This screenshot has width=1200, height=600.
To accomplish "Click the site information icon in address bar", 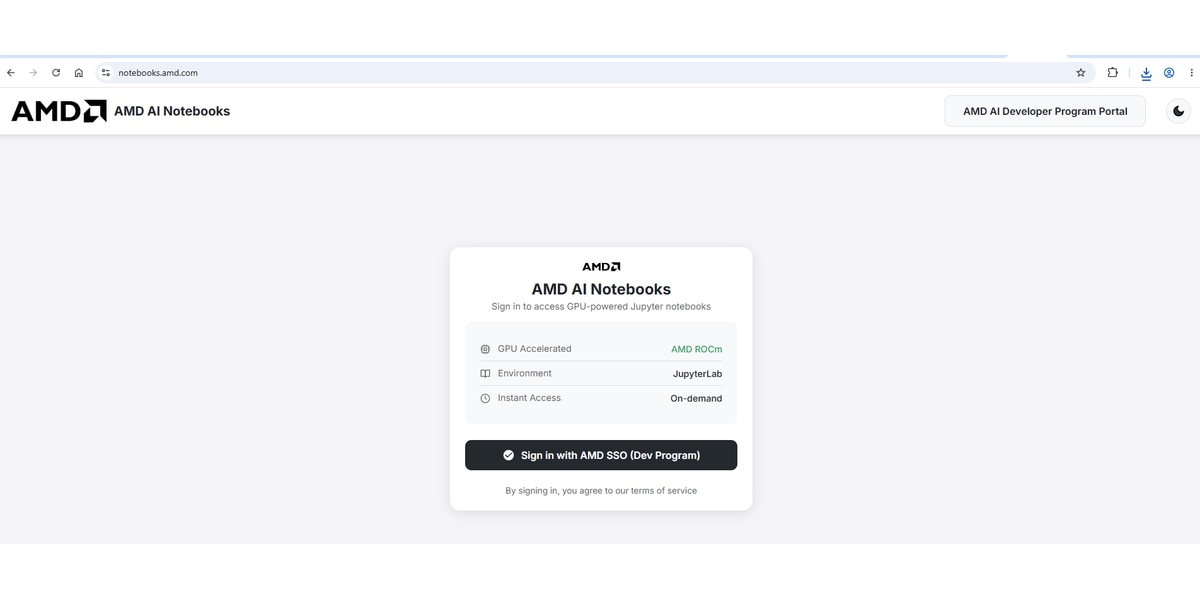I will point(105,73).
